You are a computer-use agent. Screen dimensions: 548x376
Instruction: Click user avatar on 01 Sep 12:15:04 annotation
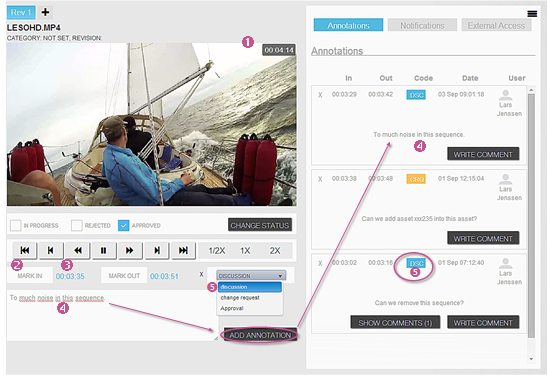[505, 179]
